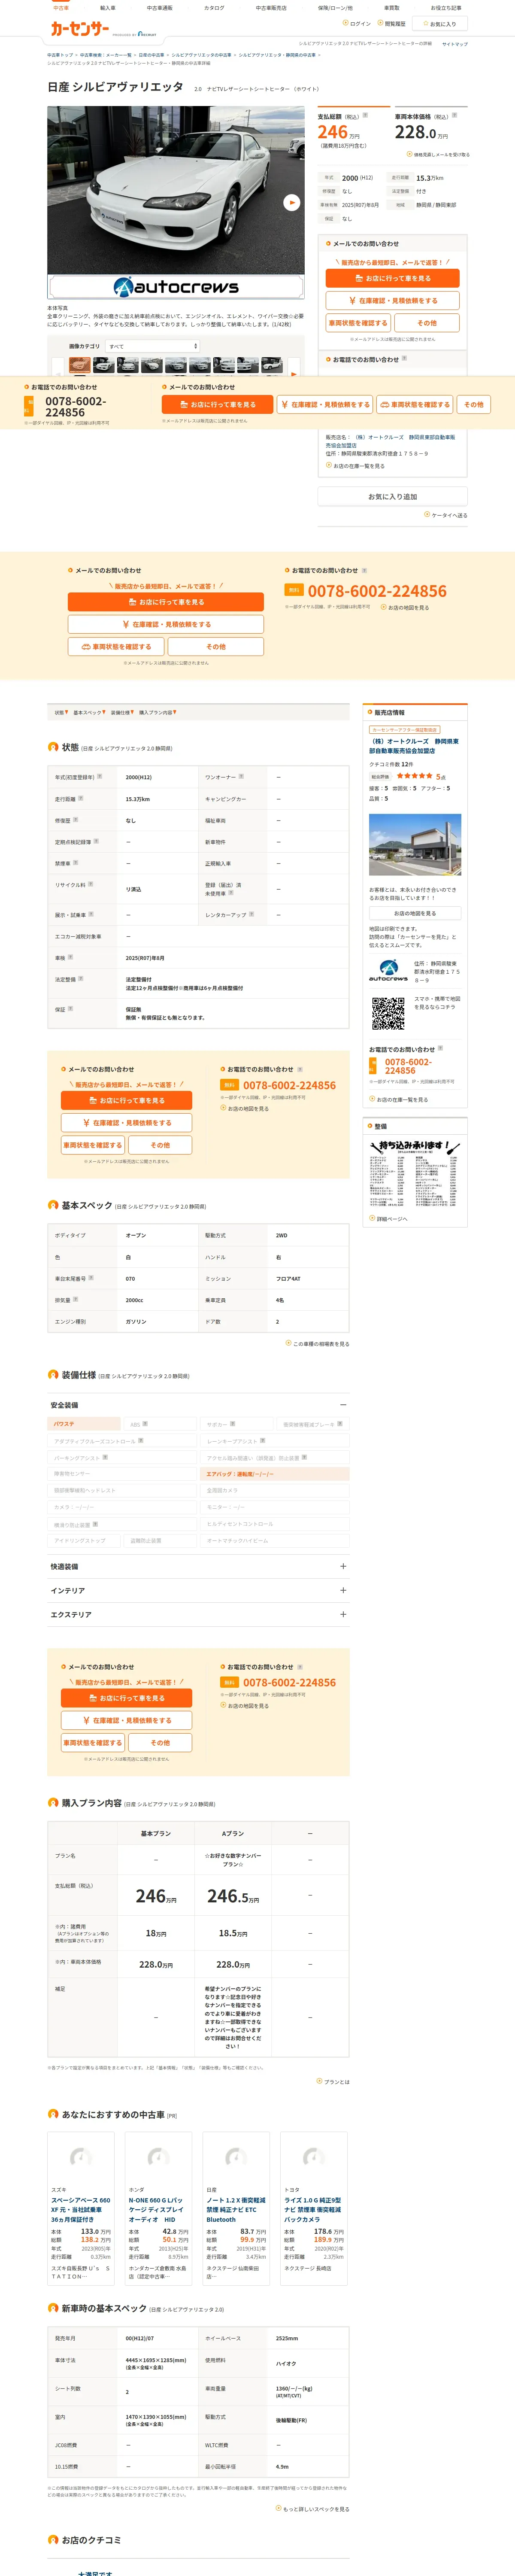Click large phone number 0078-6002-224856

click(x=377, y=591)
